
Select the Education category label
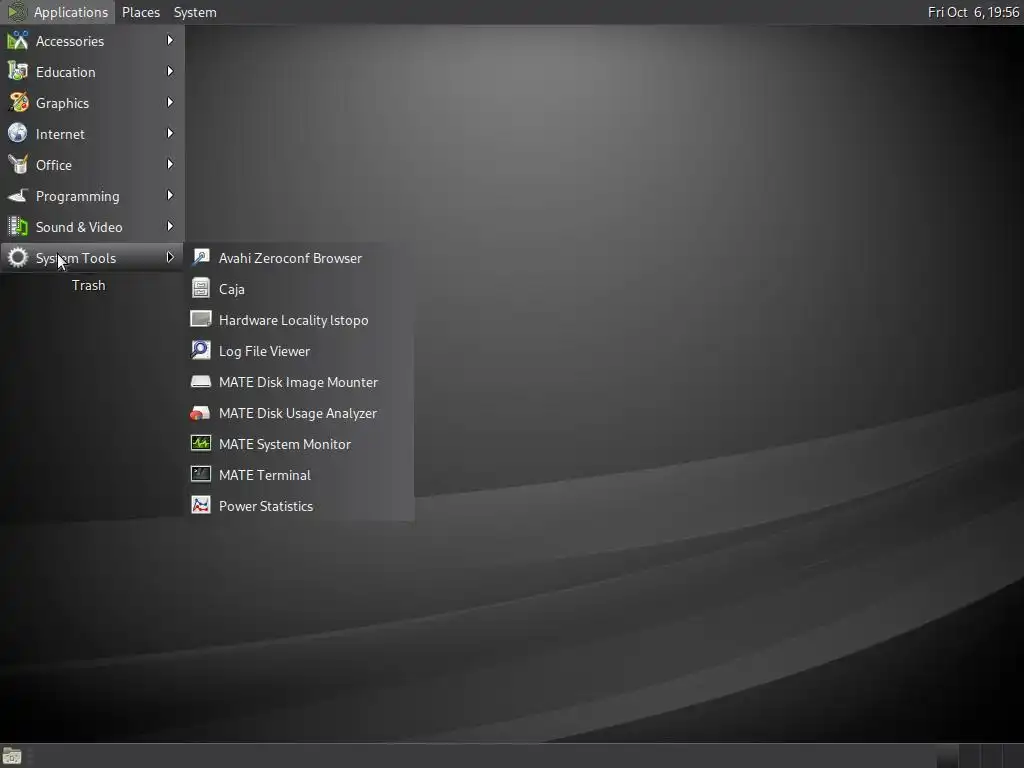point(65,72)
